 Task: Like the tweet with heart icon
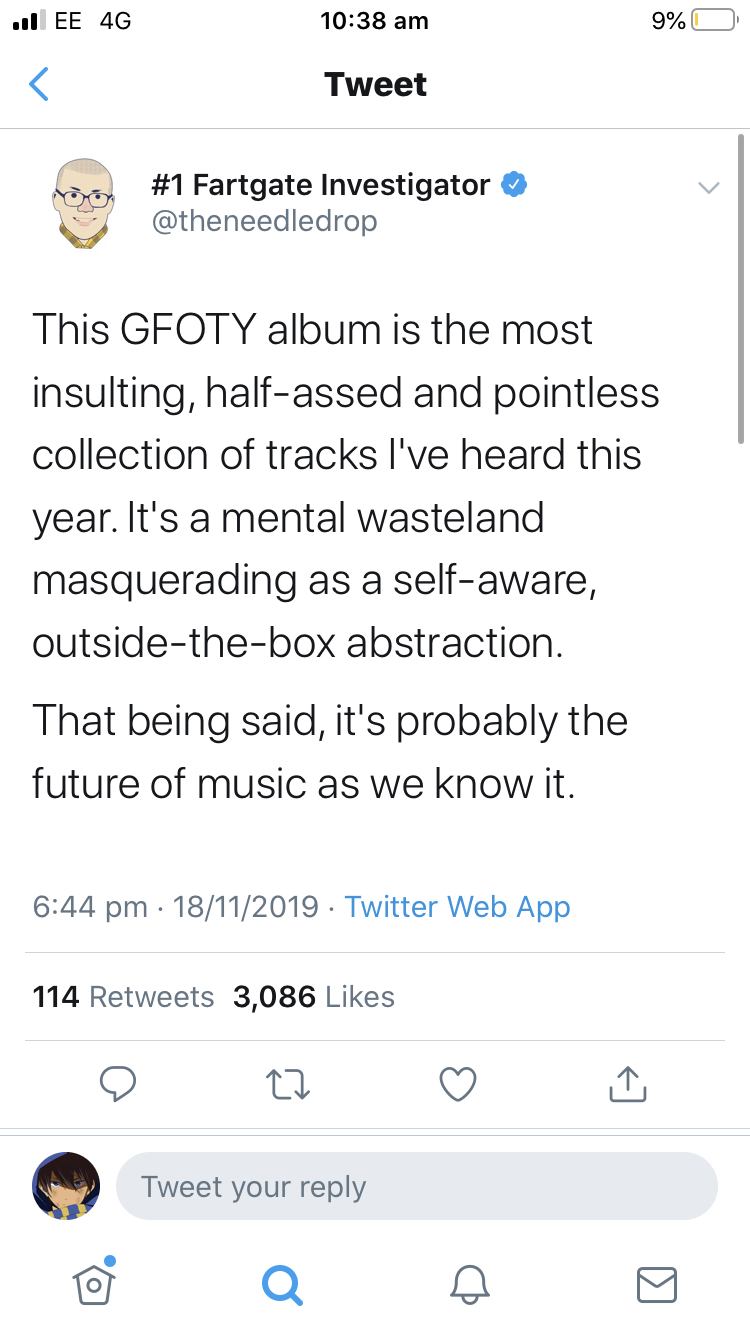(x=458, y=1083)
